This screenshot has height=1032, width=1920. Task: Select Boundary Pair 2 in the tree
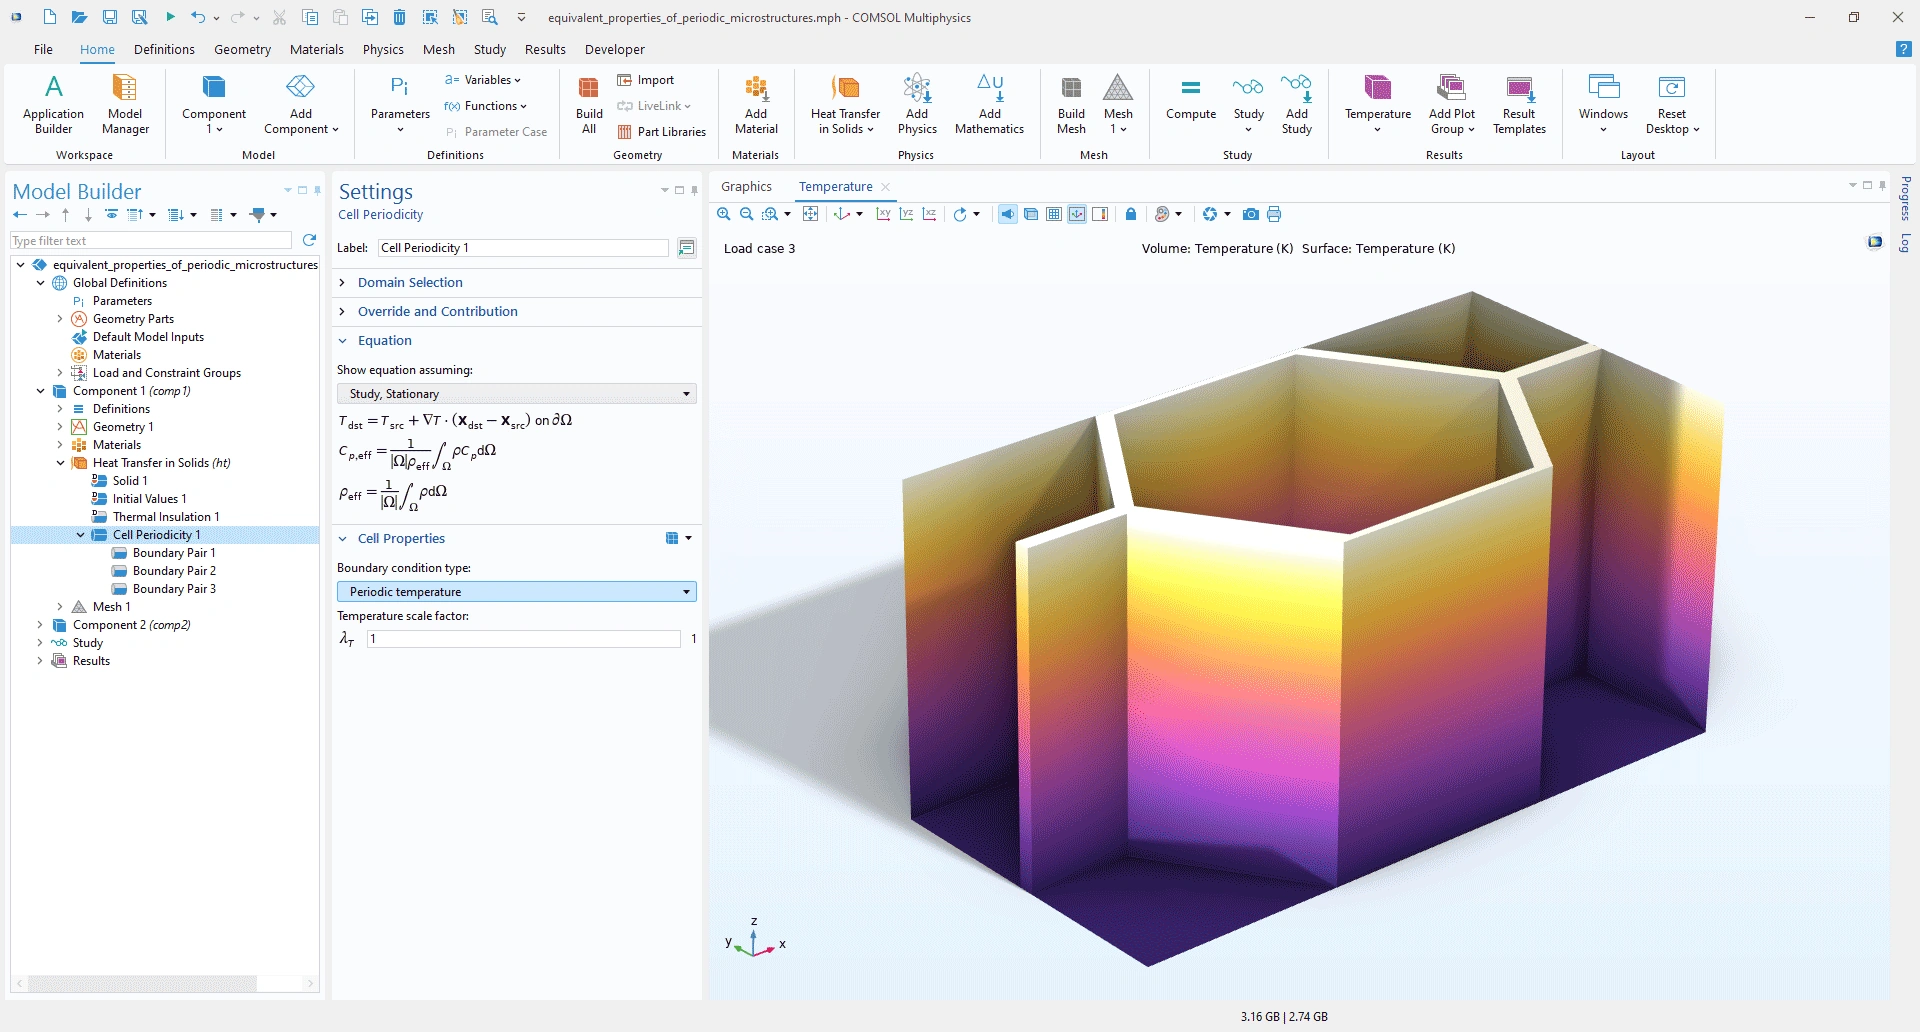pyautogui.click(x=174, y=571)
